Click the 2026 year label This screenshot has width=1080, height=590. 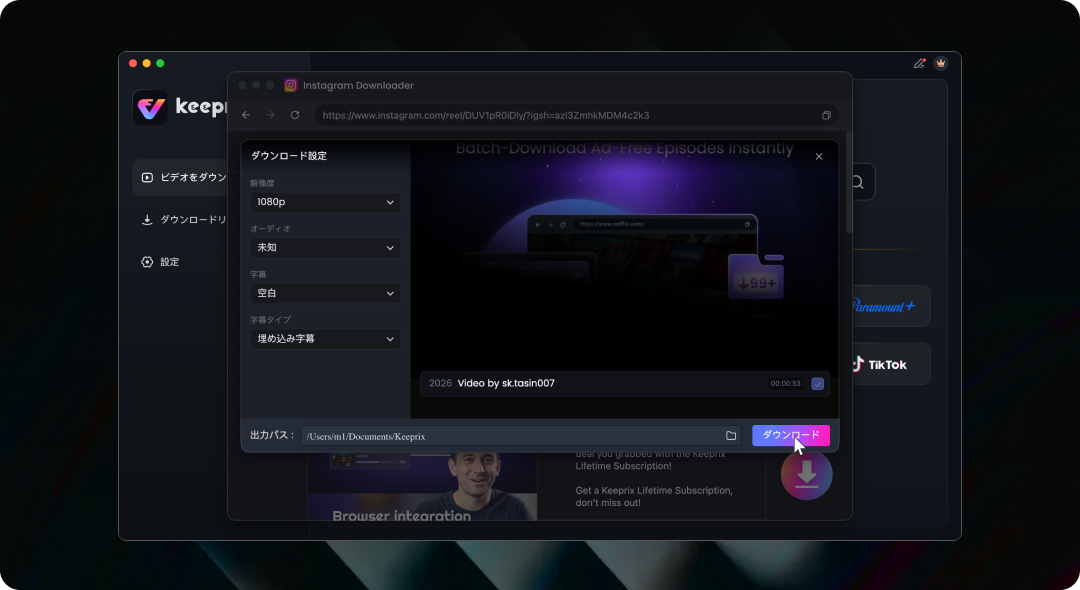440,383
